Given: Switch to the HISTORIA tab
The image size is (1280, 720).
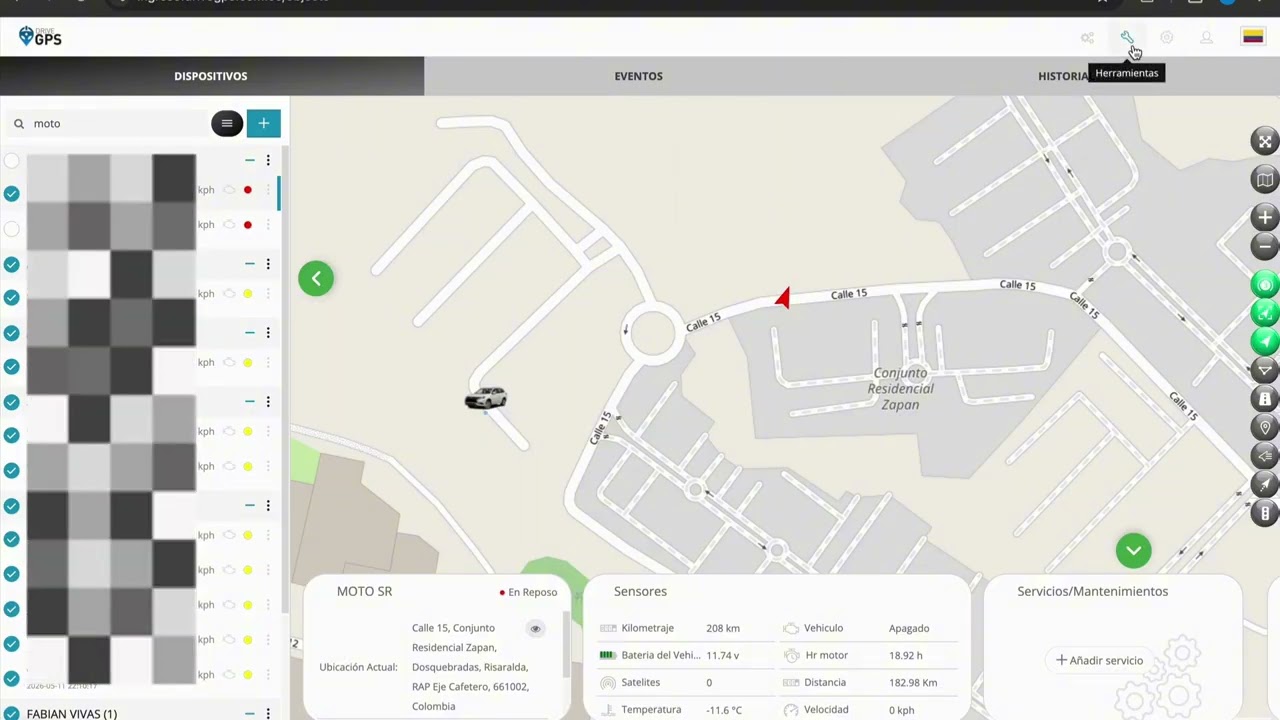Looking at the screenshot, I should click(1063, 76).
